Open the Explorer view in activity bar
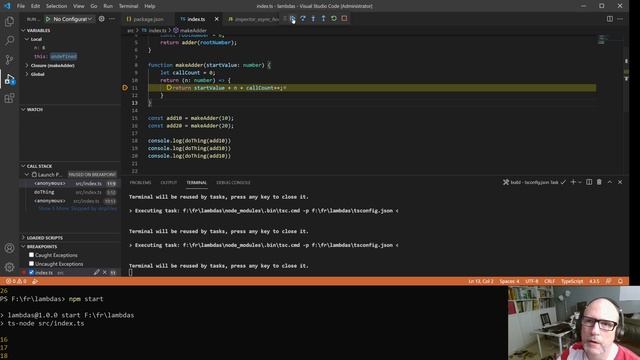The height and width of the screenshot is (360, 640). pos(9,21)
